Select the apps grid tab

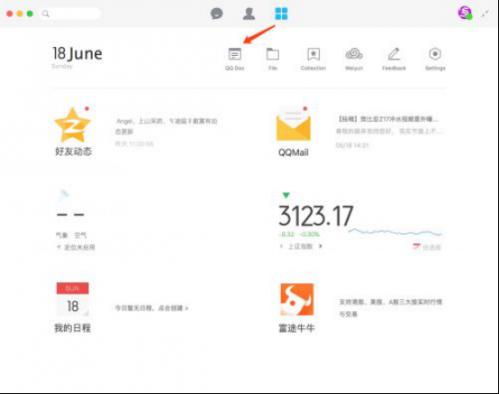click(281, 14)
